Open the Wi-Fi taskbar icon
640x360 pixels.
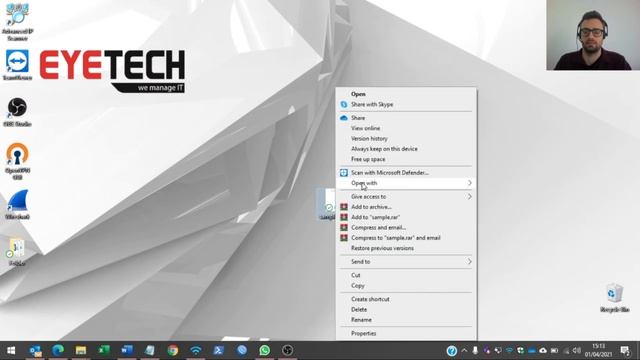click(x=196, y=350)
